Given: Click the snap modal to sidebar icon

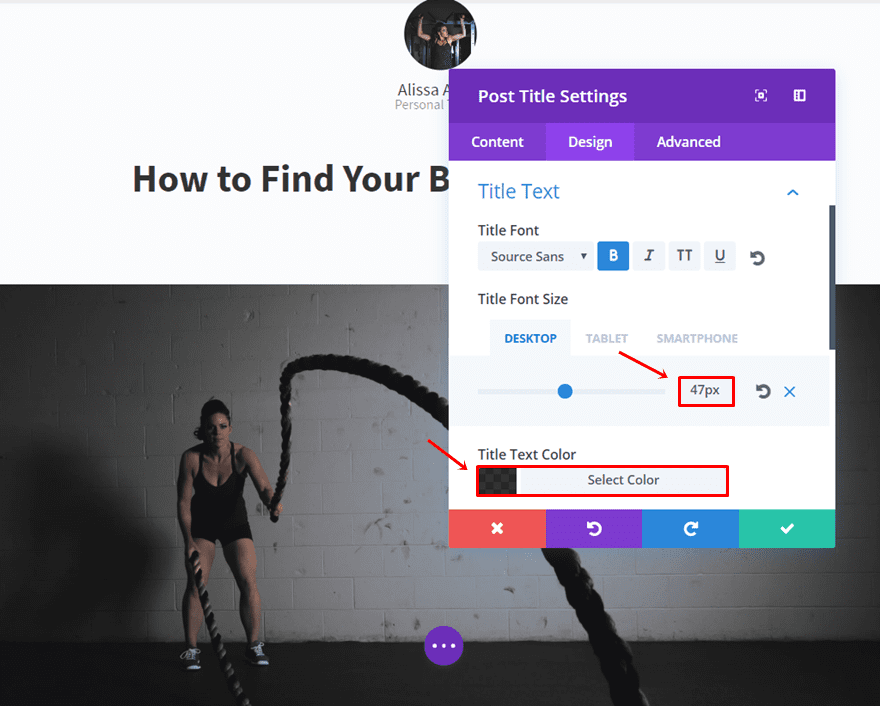Looking at the screenshot, I should point(799,95).
